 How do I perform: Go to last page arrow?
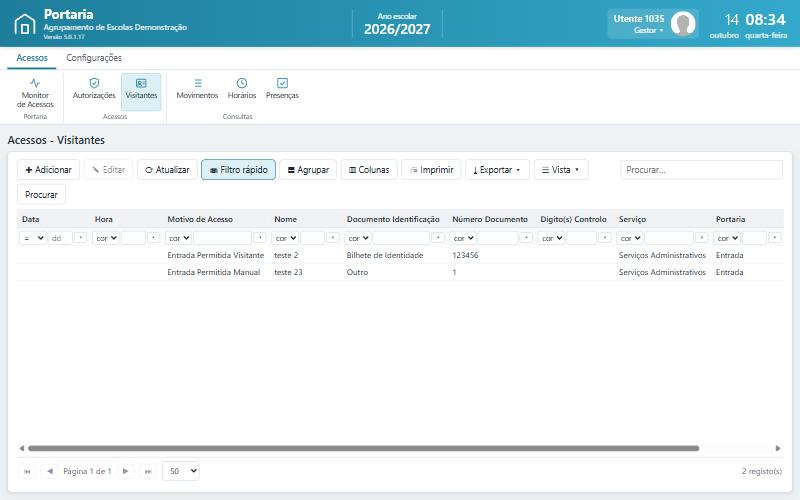[x=148, y=471]
